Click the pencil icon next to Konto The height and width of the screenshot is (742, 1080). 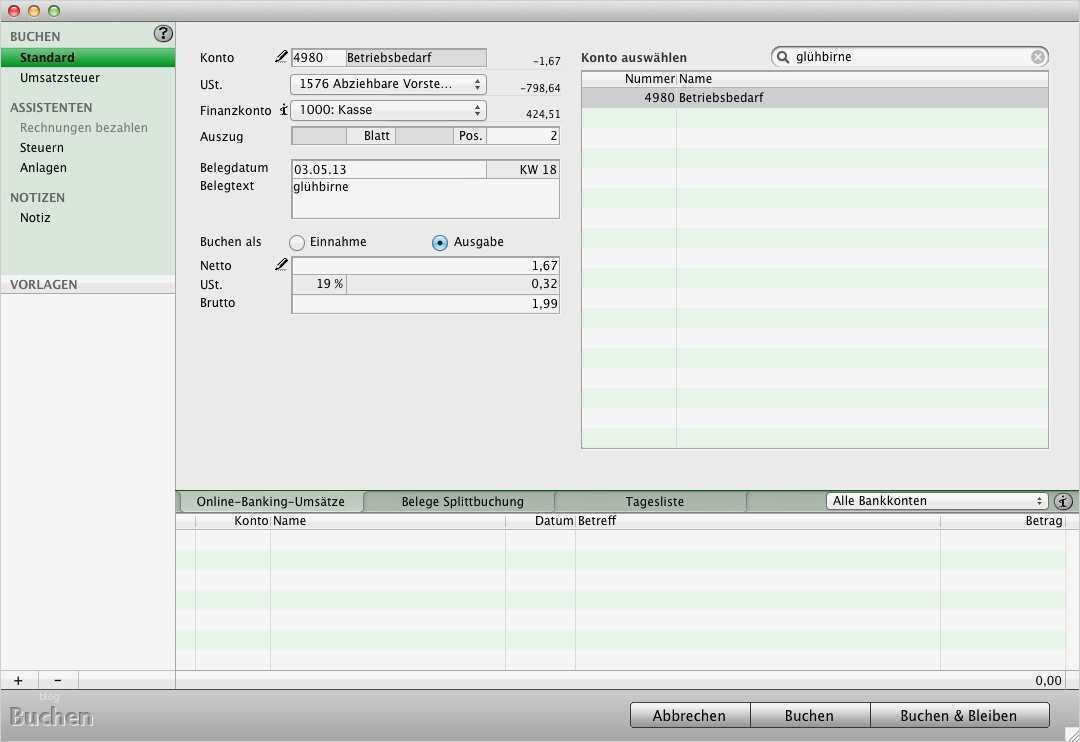(280, 56)
